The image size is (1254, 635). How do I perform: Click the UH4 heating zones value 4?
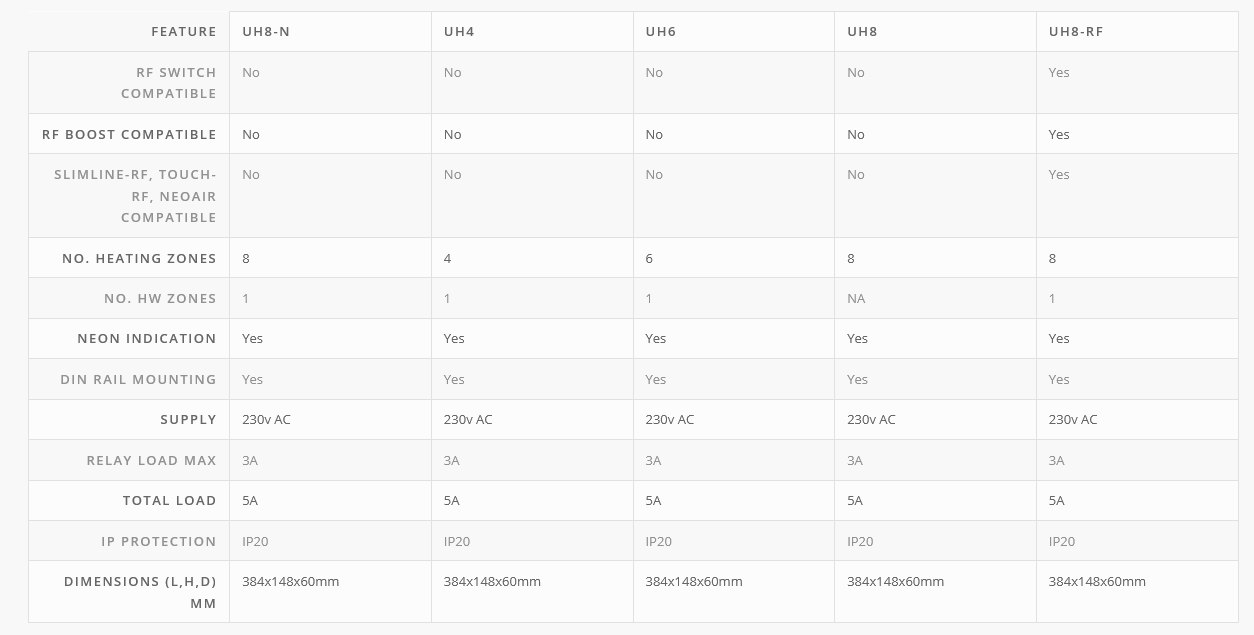pos(448,258)
